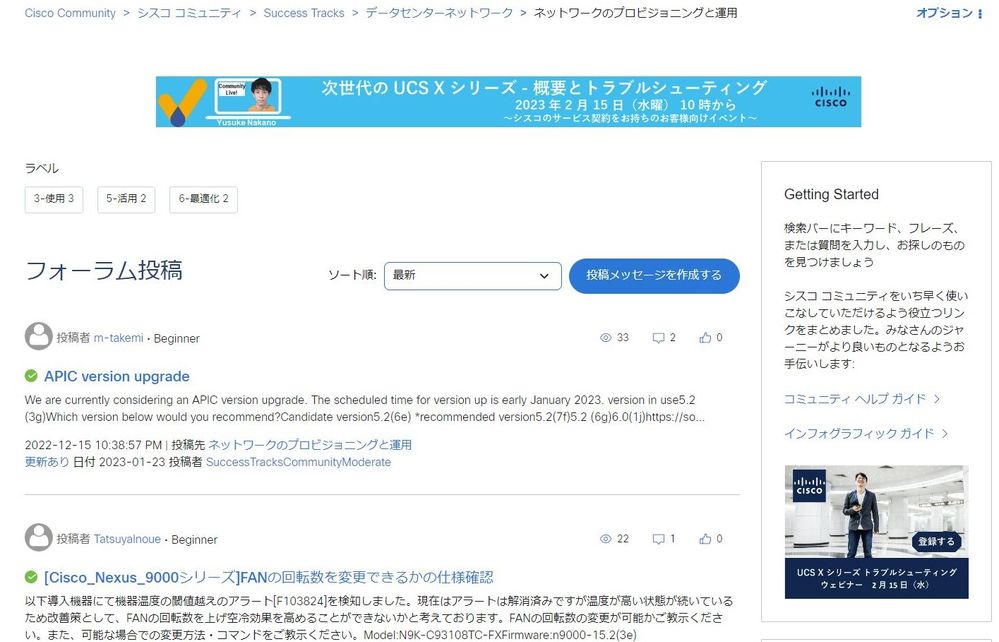Click replies icon on Nexus FAN post

pyautogui.click(x=658, y=539)
